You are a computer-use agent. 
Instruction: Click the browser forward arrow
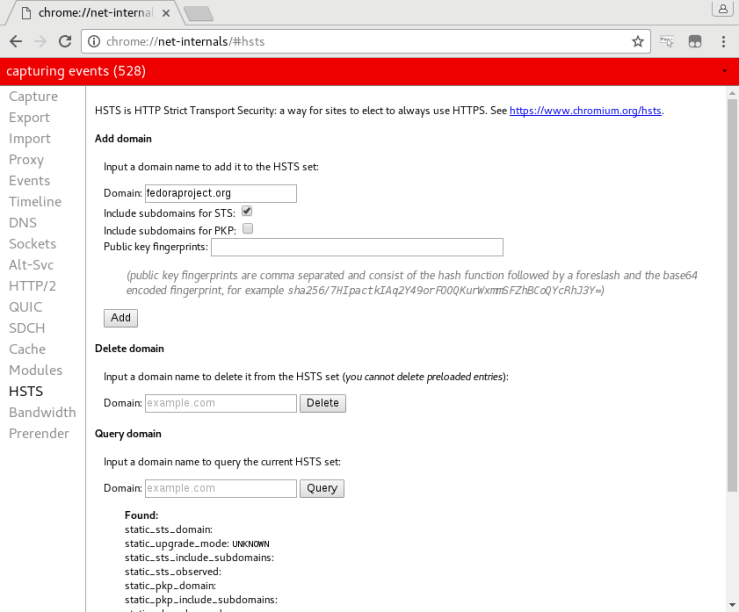click(x=41, y=41)
